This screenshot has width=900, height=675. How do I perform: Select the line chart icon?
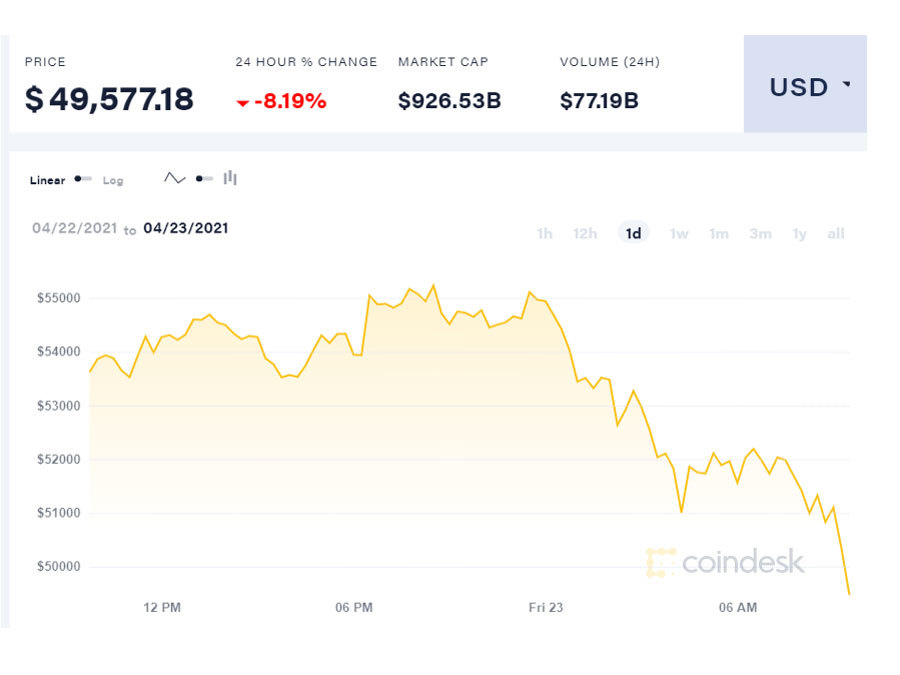click(175, 179)
